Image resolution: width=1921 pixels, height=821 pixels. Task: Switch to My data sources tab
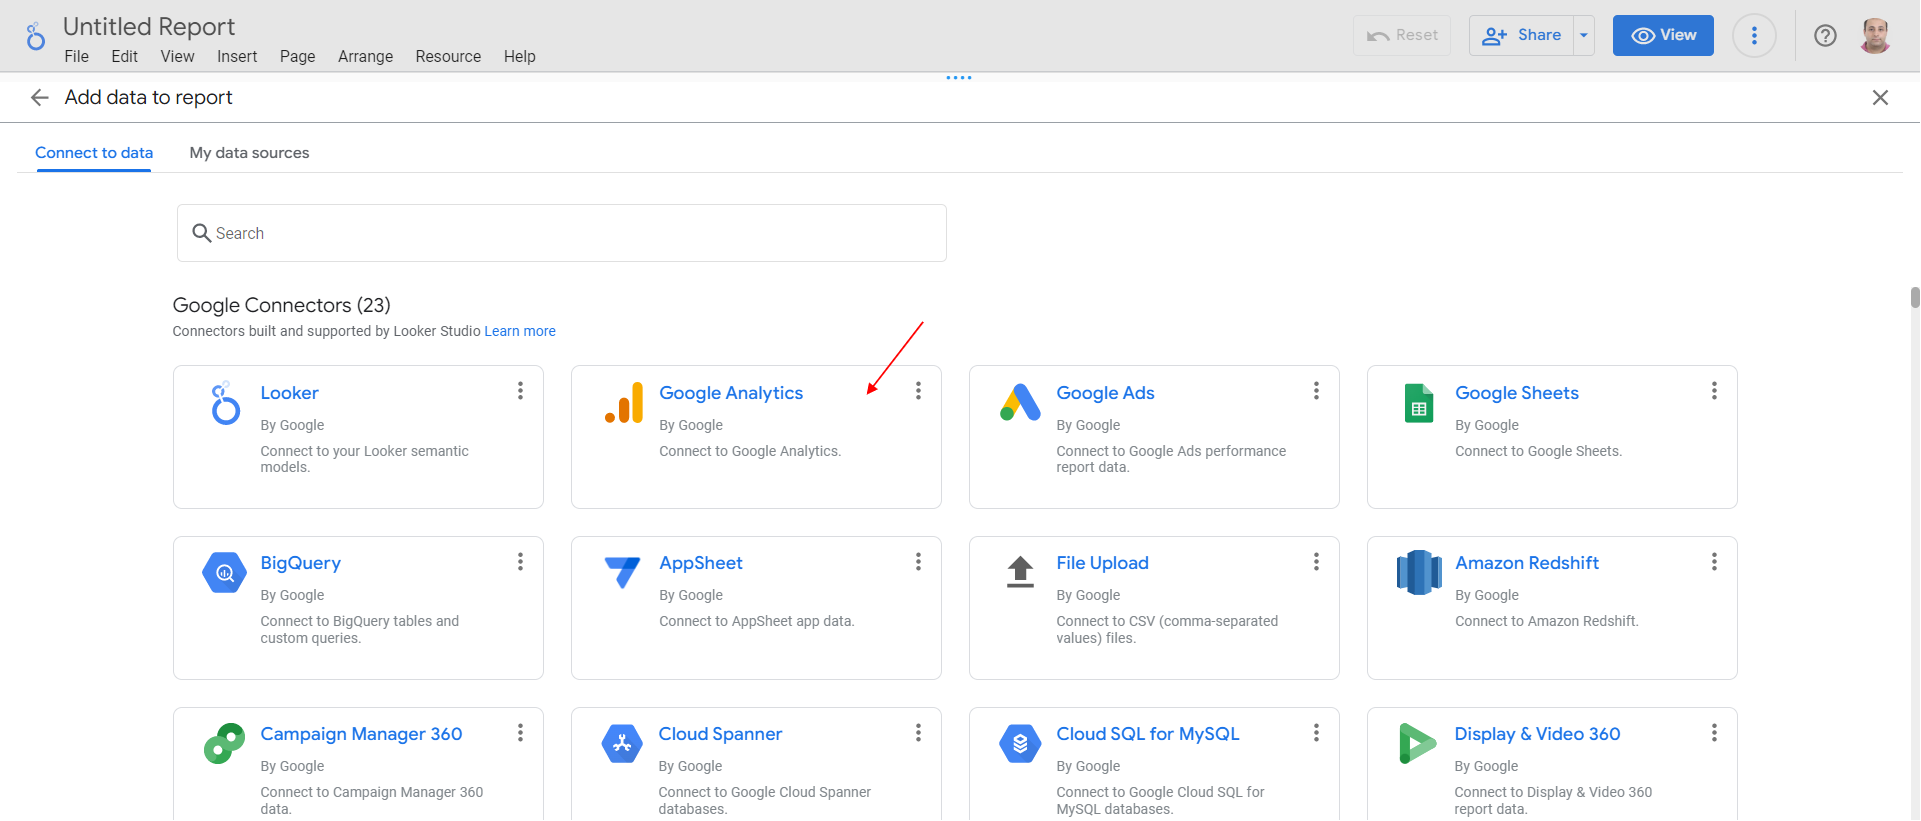pyautogui.click(x=249, y=153)
